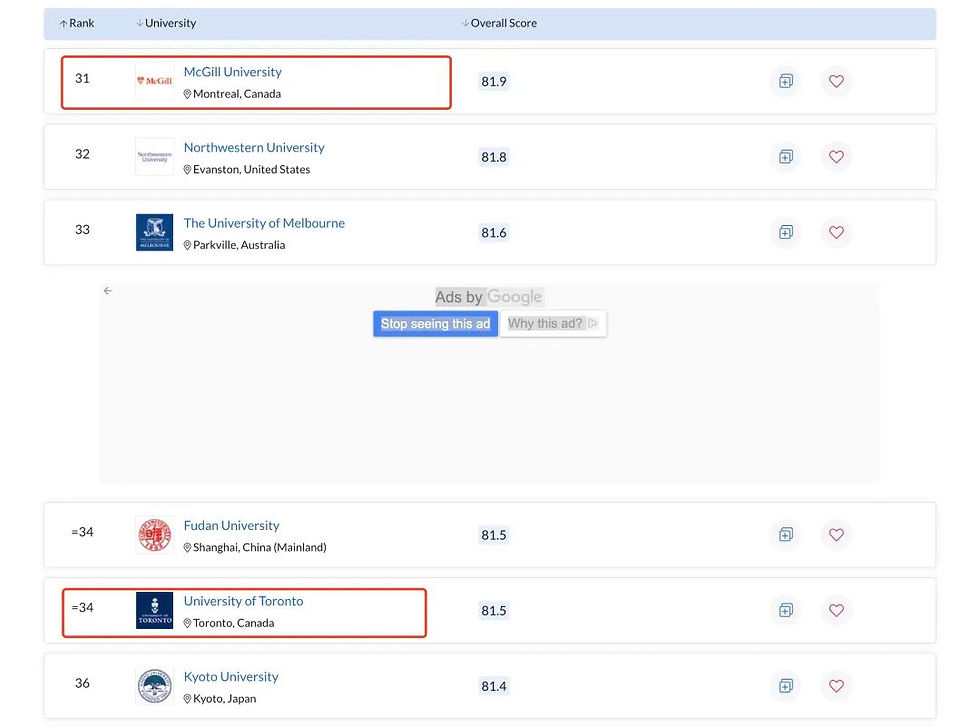Sort table by Overall Score column
The image size is (980, 727).
coord(499,23)
